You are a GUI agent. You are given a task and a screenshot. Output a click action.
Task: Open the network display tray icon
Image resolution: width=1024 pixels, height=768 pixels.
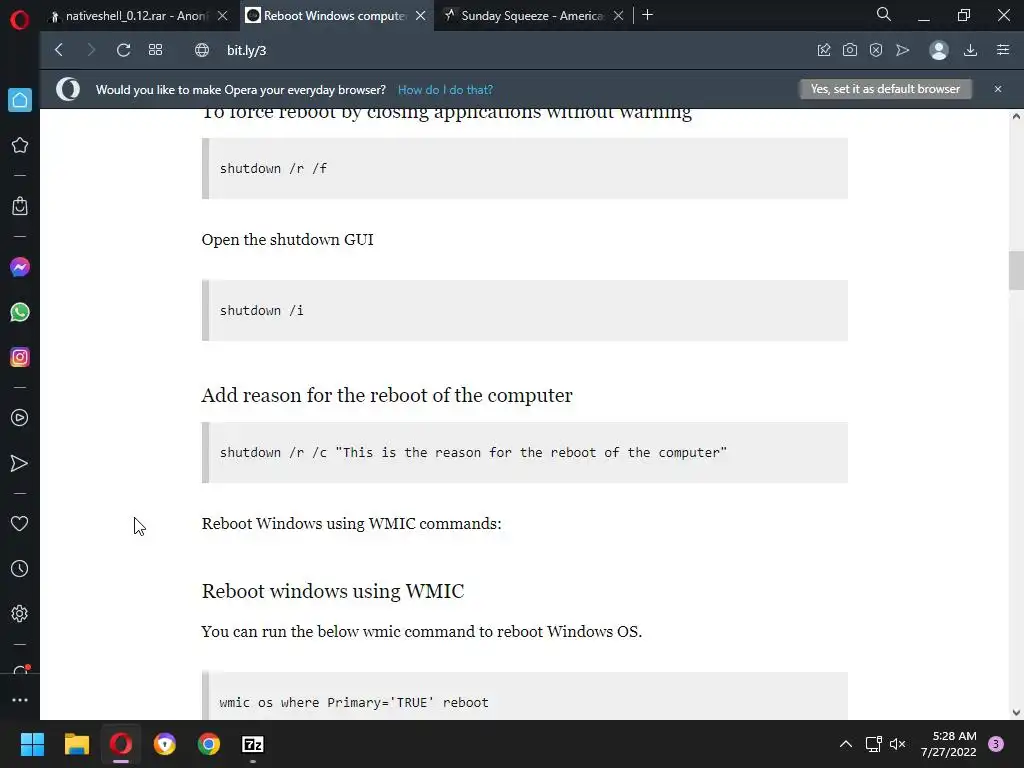click(873, 744)
